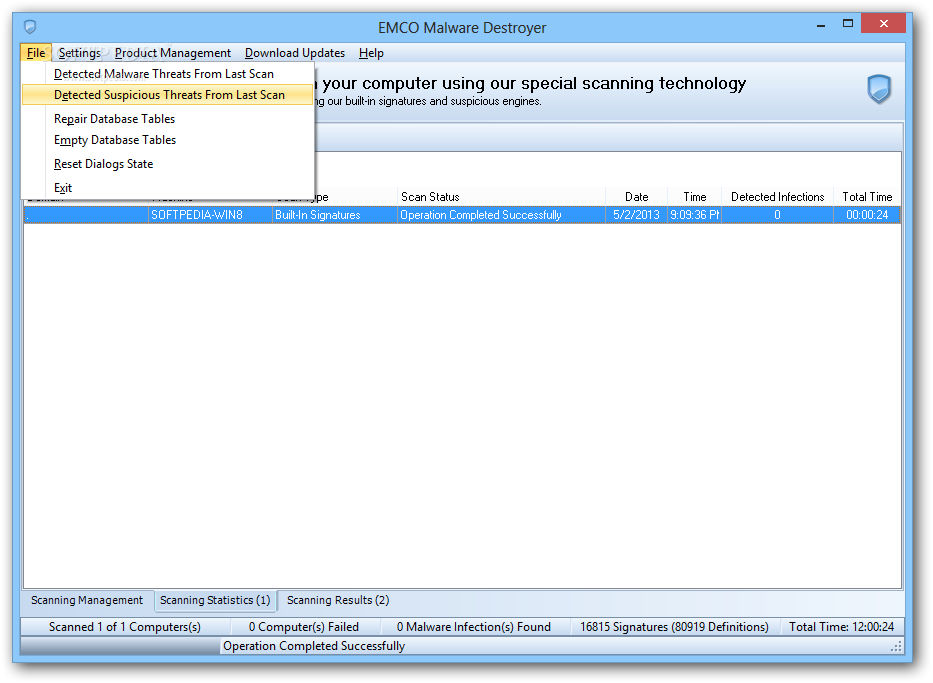The height and width of the screenshot is (683, 933).
Task: Switch to the Scanning Statistics (1) tab
Action: tap(215, 600)
